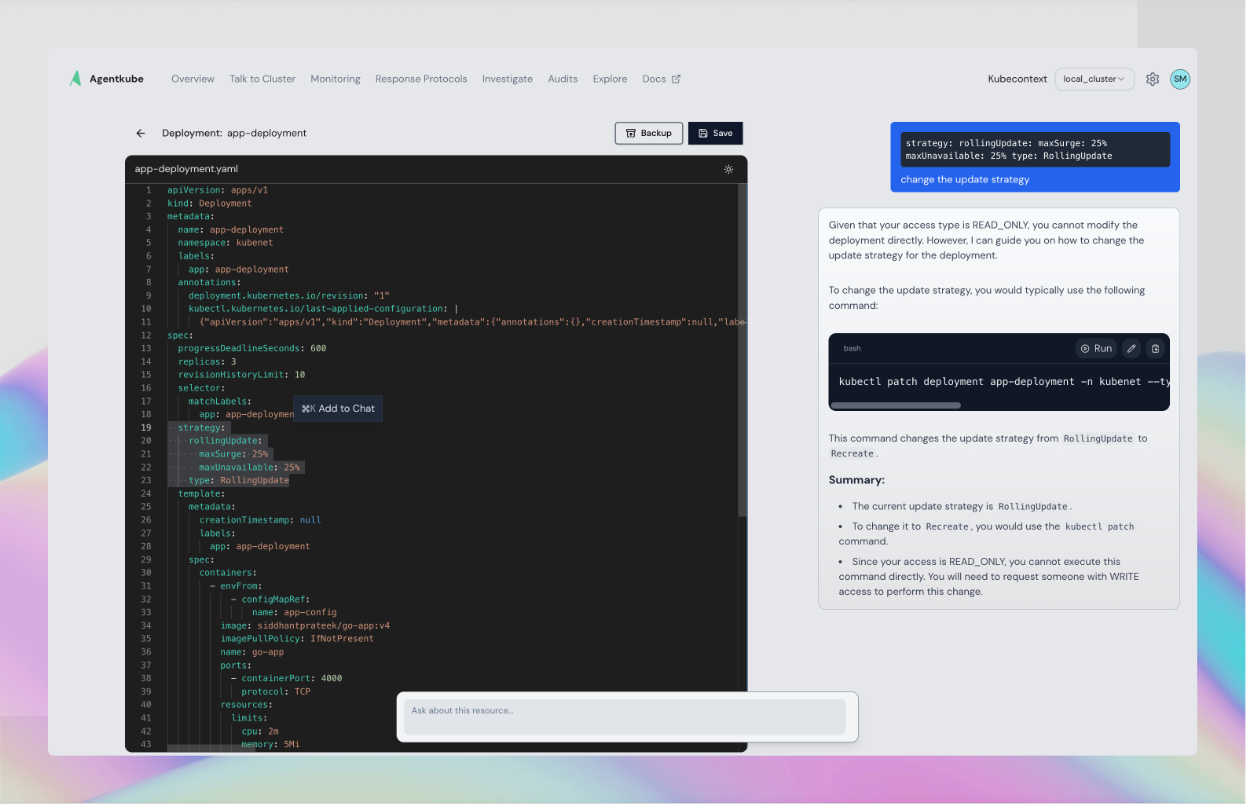This screenshot has height=804, width=1246.
Task: Click the Backup button
Action: coord(649,133)
